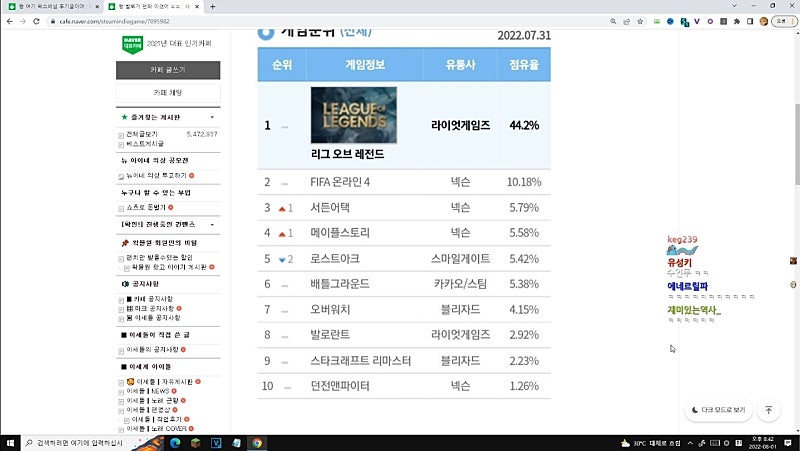
Task: Click the NAVER 대표카페 green badge
Action: click(132, 44)
